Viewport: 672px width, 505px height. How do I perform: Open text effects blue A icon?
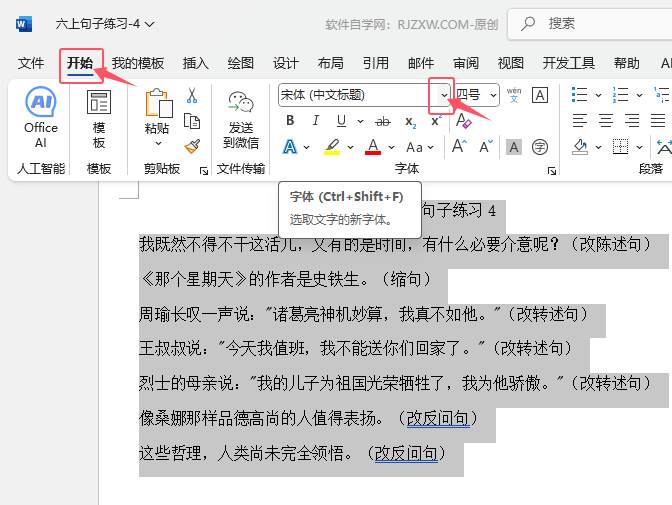pyautogui.click(x=290, y=147)
